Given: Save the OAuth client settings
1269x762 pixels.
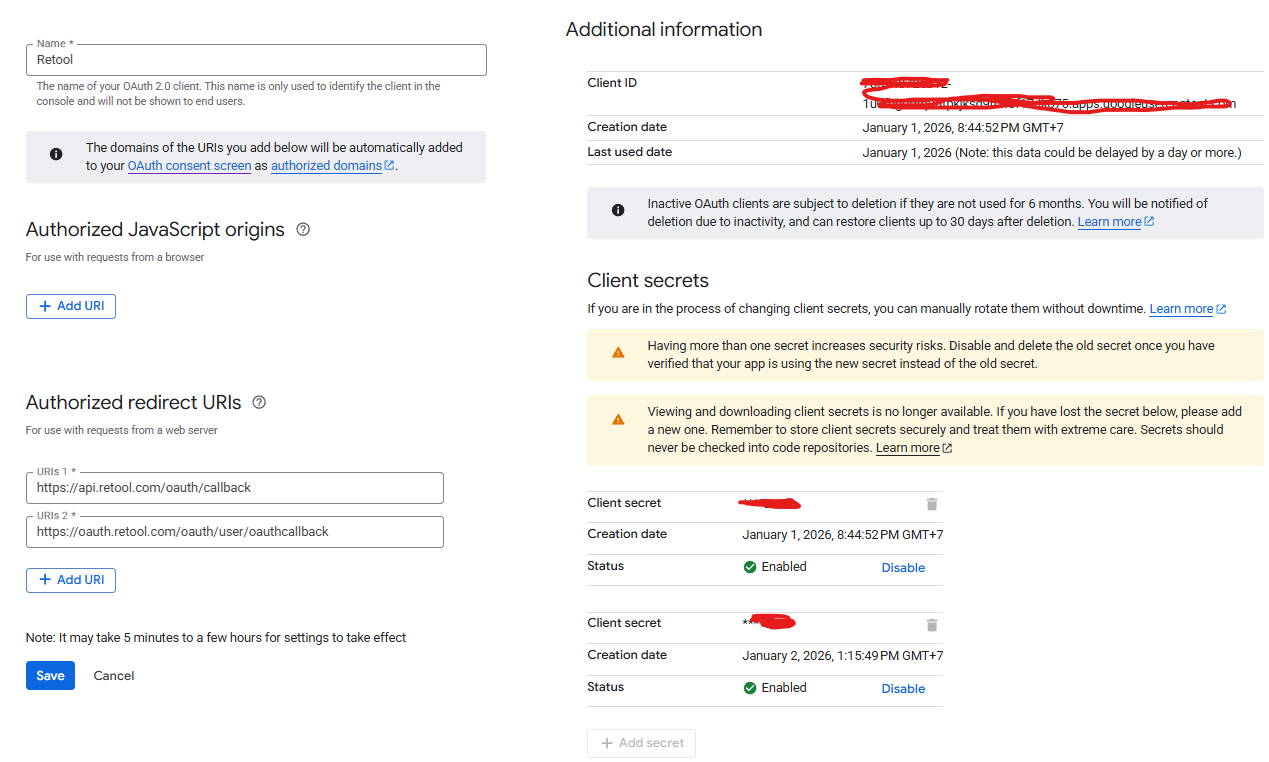Looking at the screenshot, I should pos(50,676).
